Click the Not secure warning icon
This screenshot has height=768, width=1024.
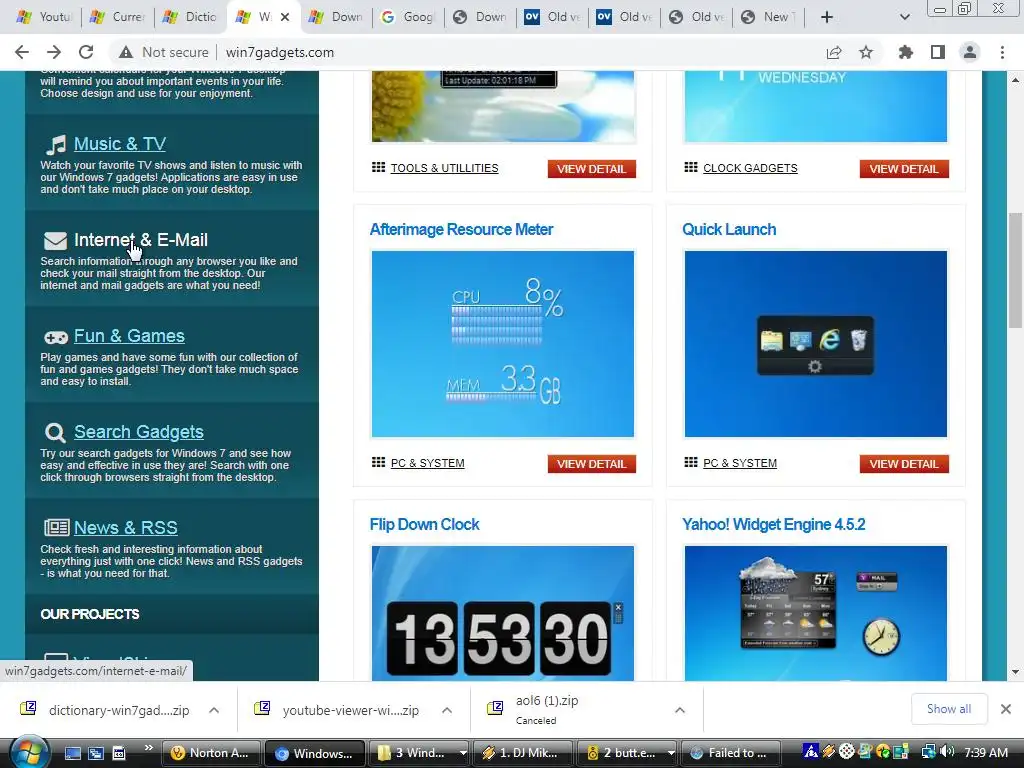click(x=126, y=52)
